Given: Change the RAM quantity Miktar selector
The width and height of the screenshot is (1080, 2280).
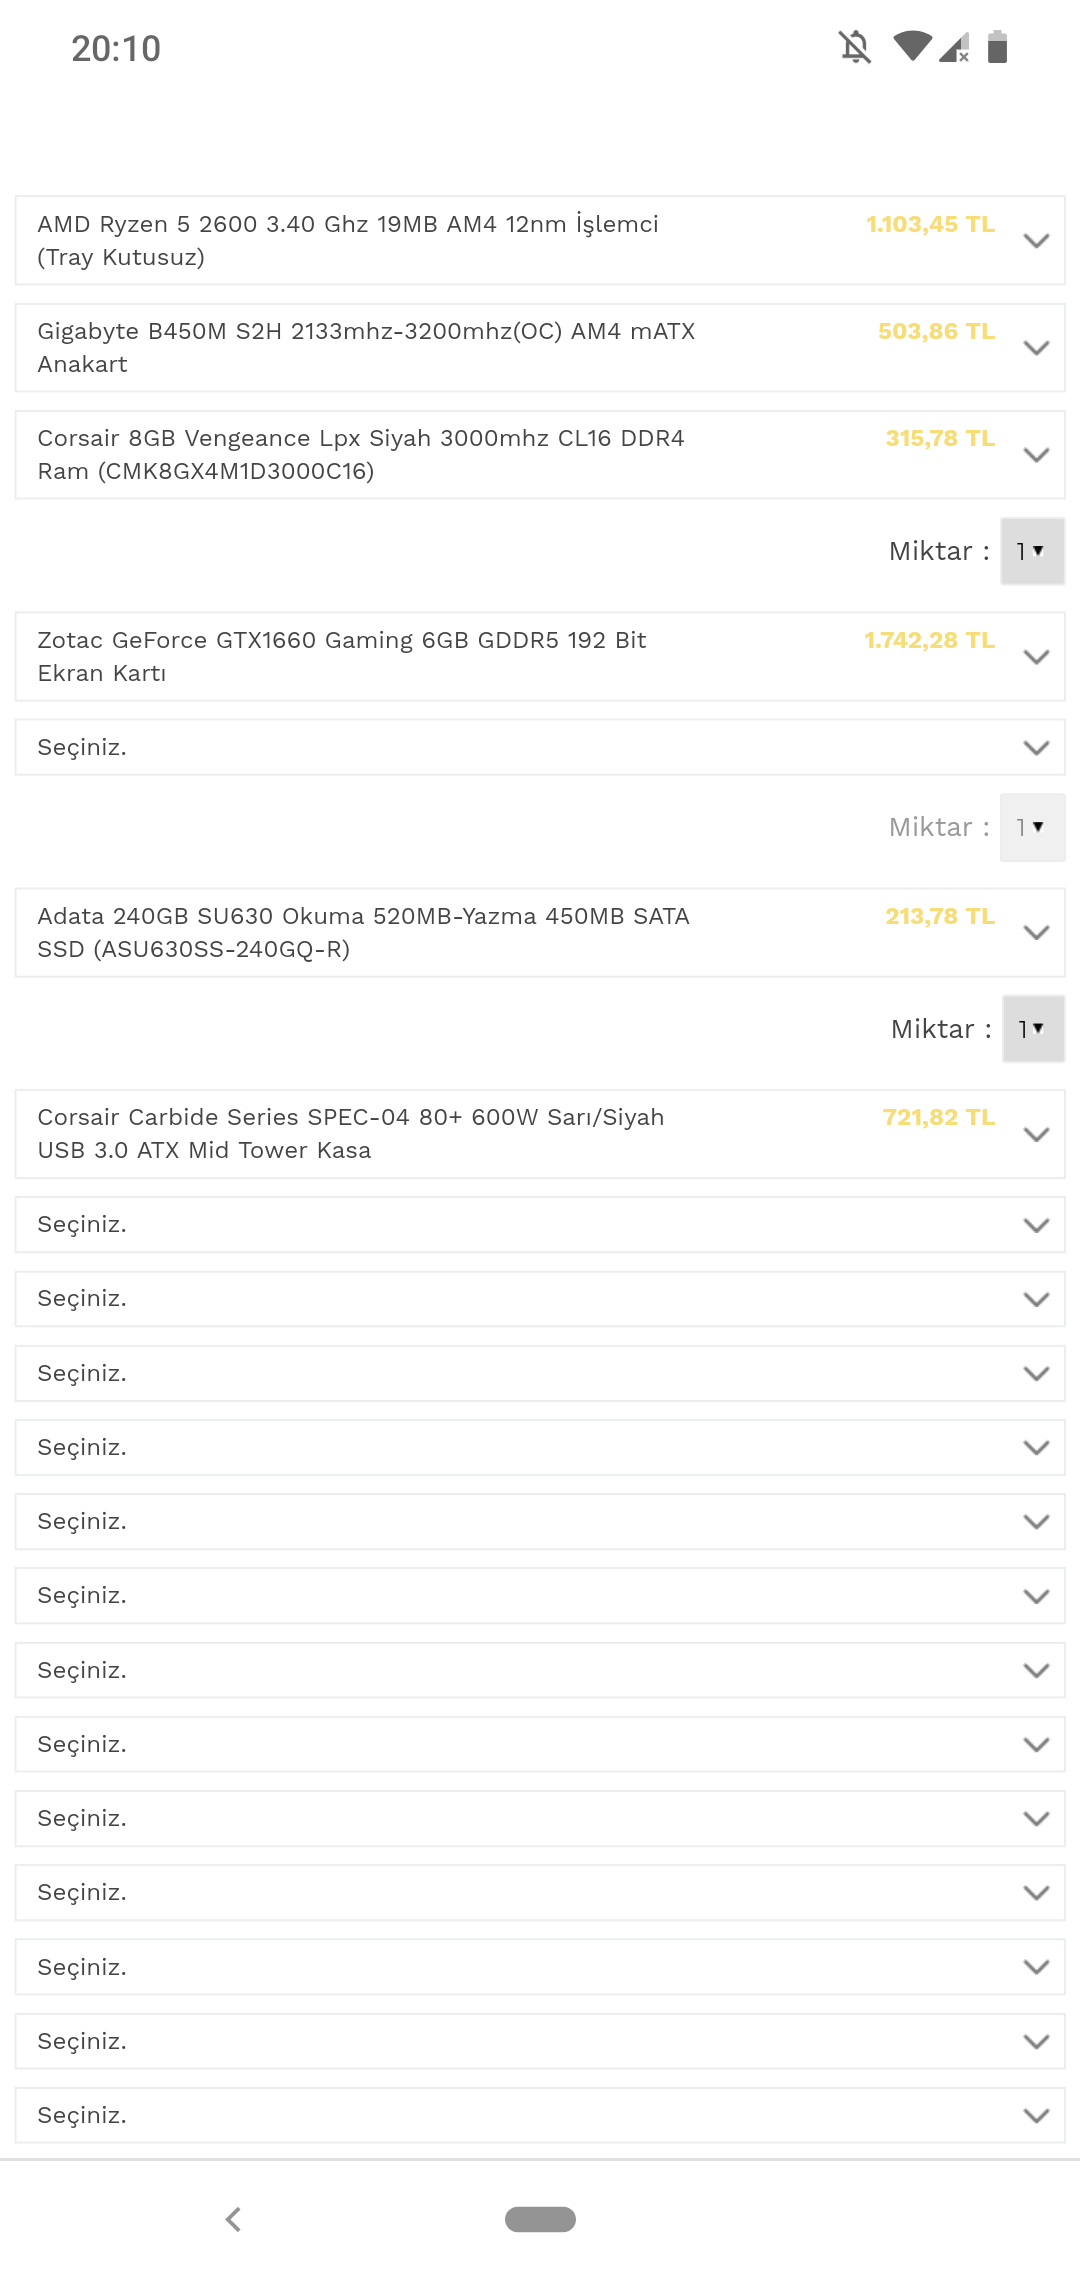Looking at the screenshot, I should coord(1032,551).
